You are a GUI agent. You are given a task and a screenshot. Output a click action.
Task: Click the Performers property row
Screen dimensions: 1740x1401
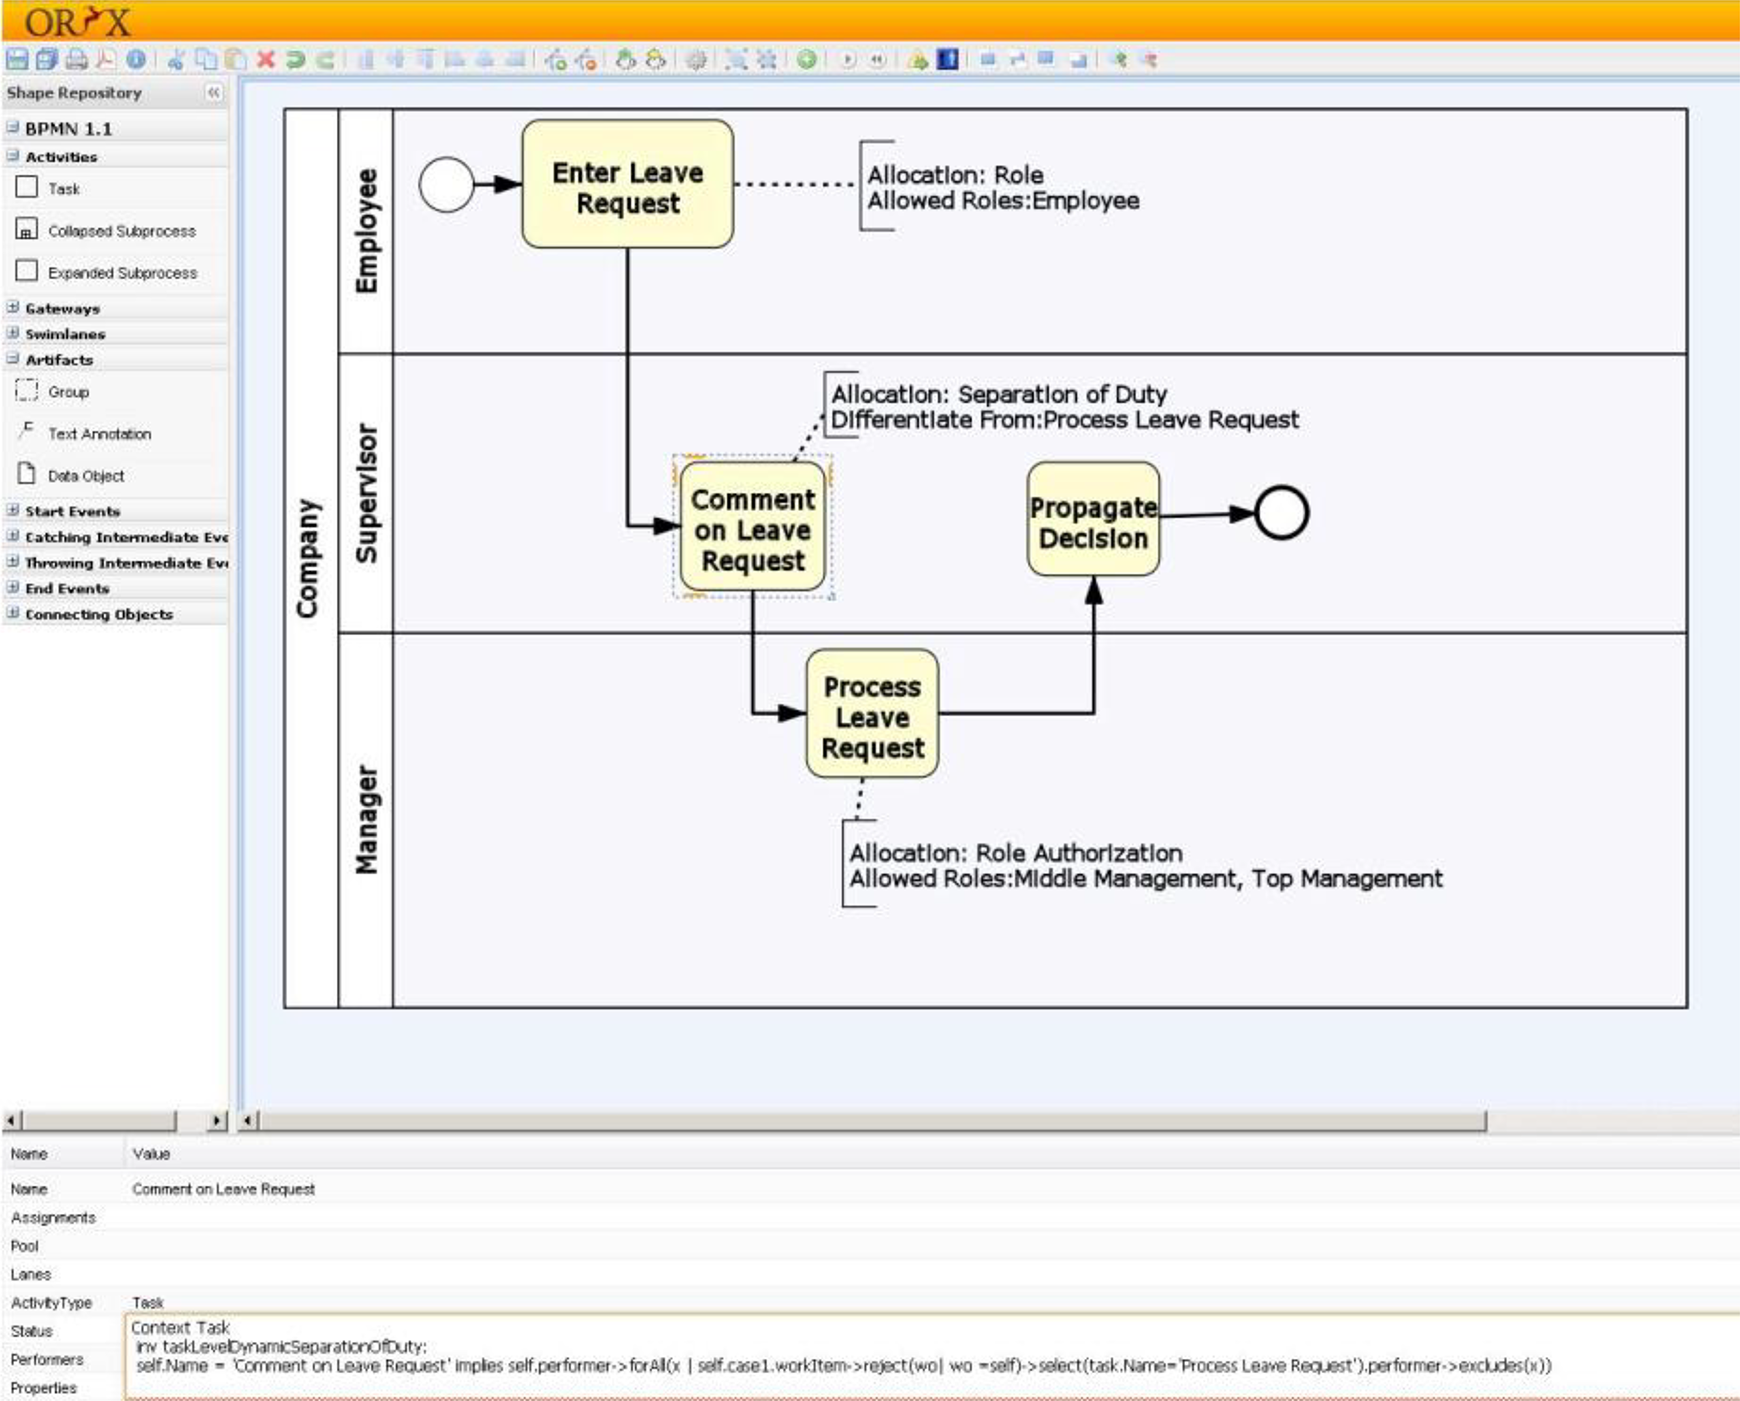point(62,1360)
